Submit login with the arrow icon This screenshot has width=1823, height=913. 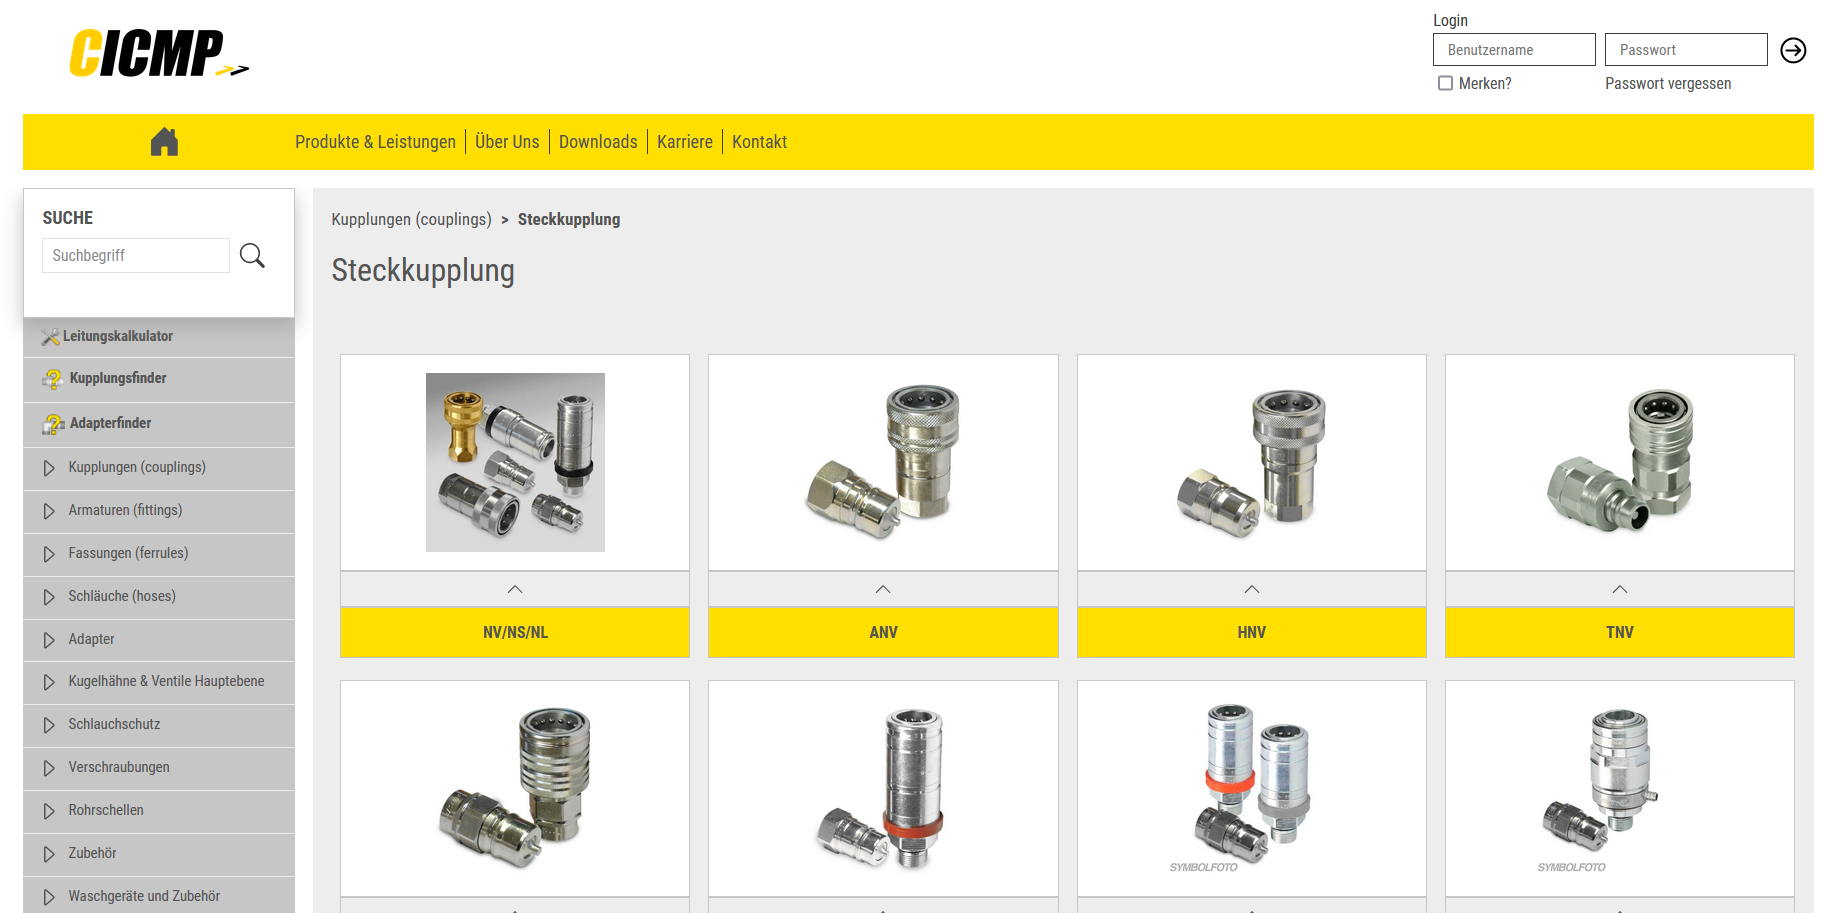pyautogui.click(x=1793, y=50)
